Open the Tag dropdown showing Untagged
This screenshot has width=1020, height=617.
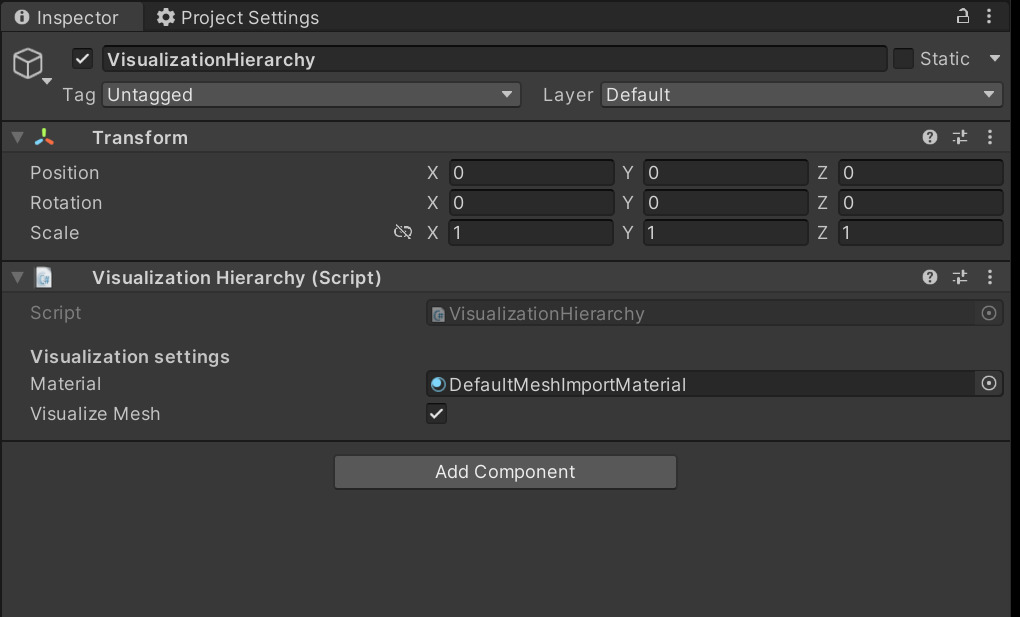311,95
